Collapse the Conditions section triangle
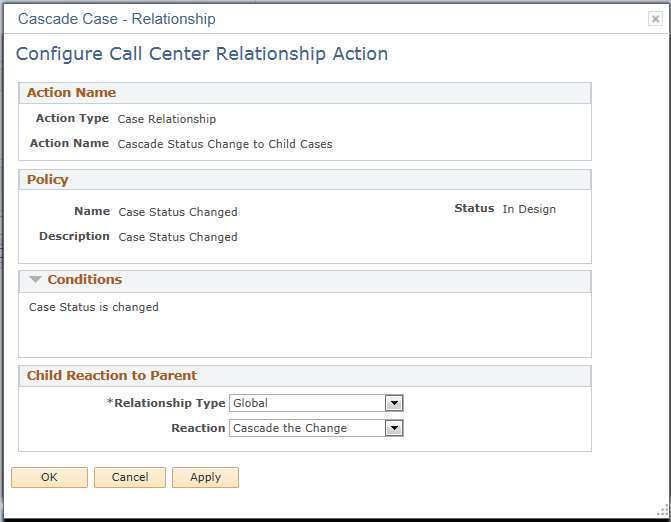Image resolution: width=671 pixels, height=522 pixels. pyautogui.click(x=35, y=280)
